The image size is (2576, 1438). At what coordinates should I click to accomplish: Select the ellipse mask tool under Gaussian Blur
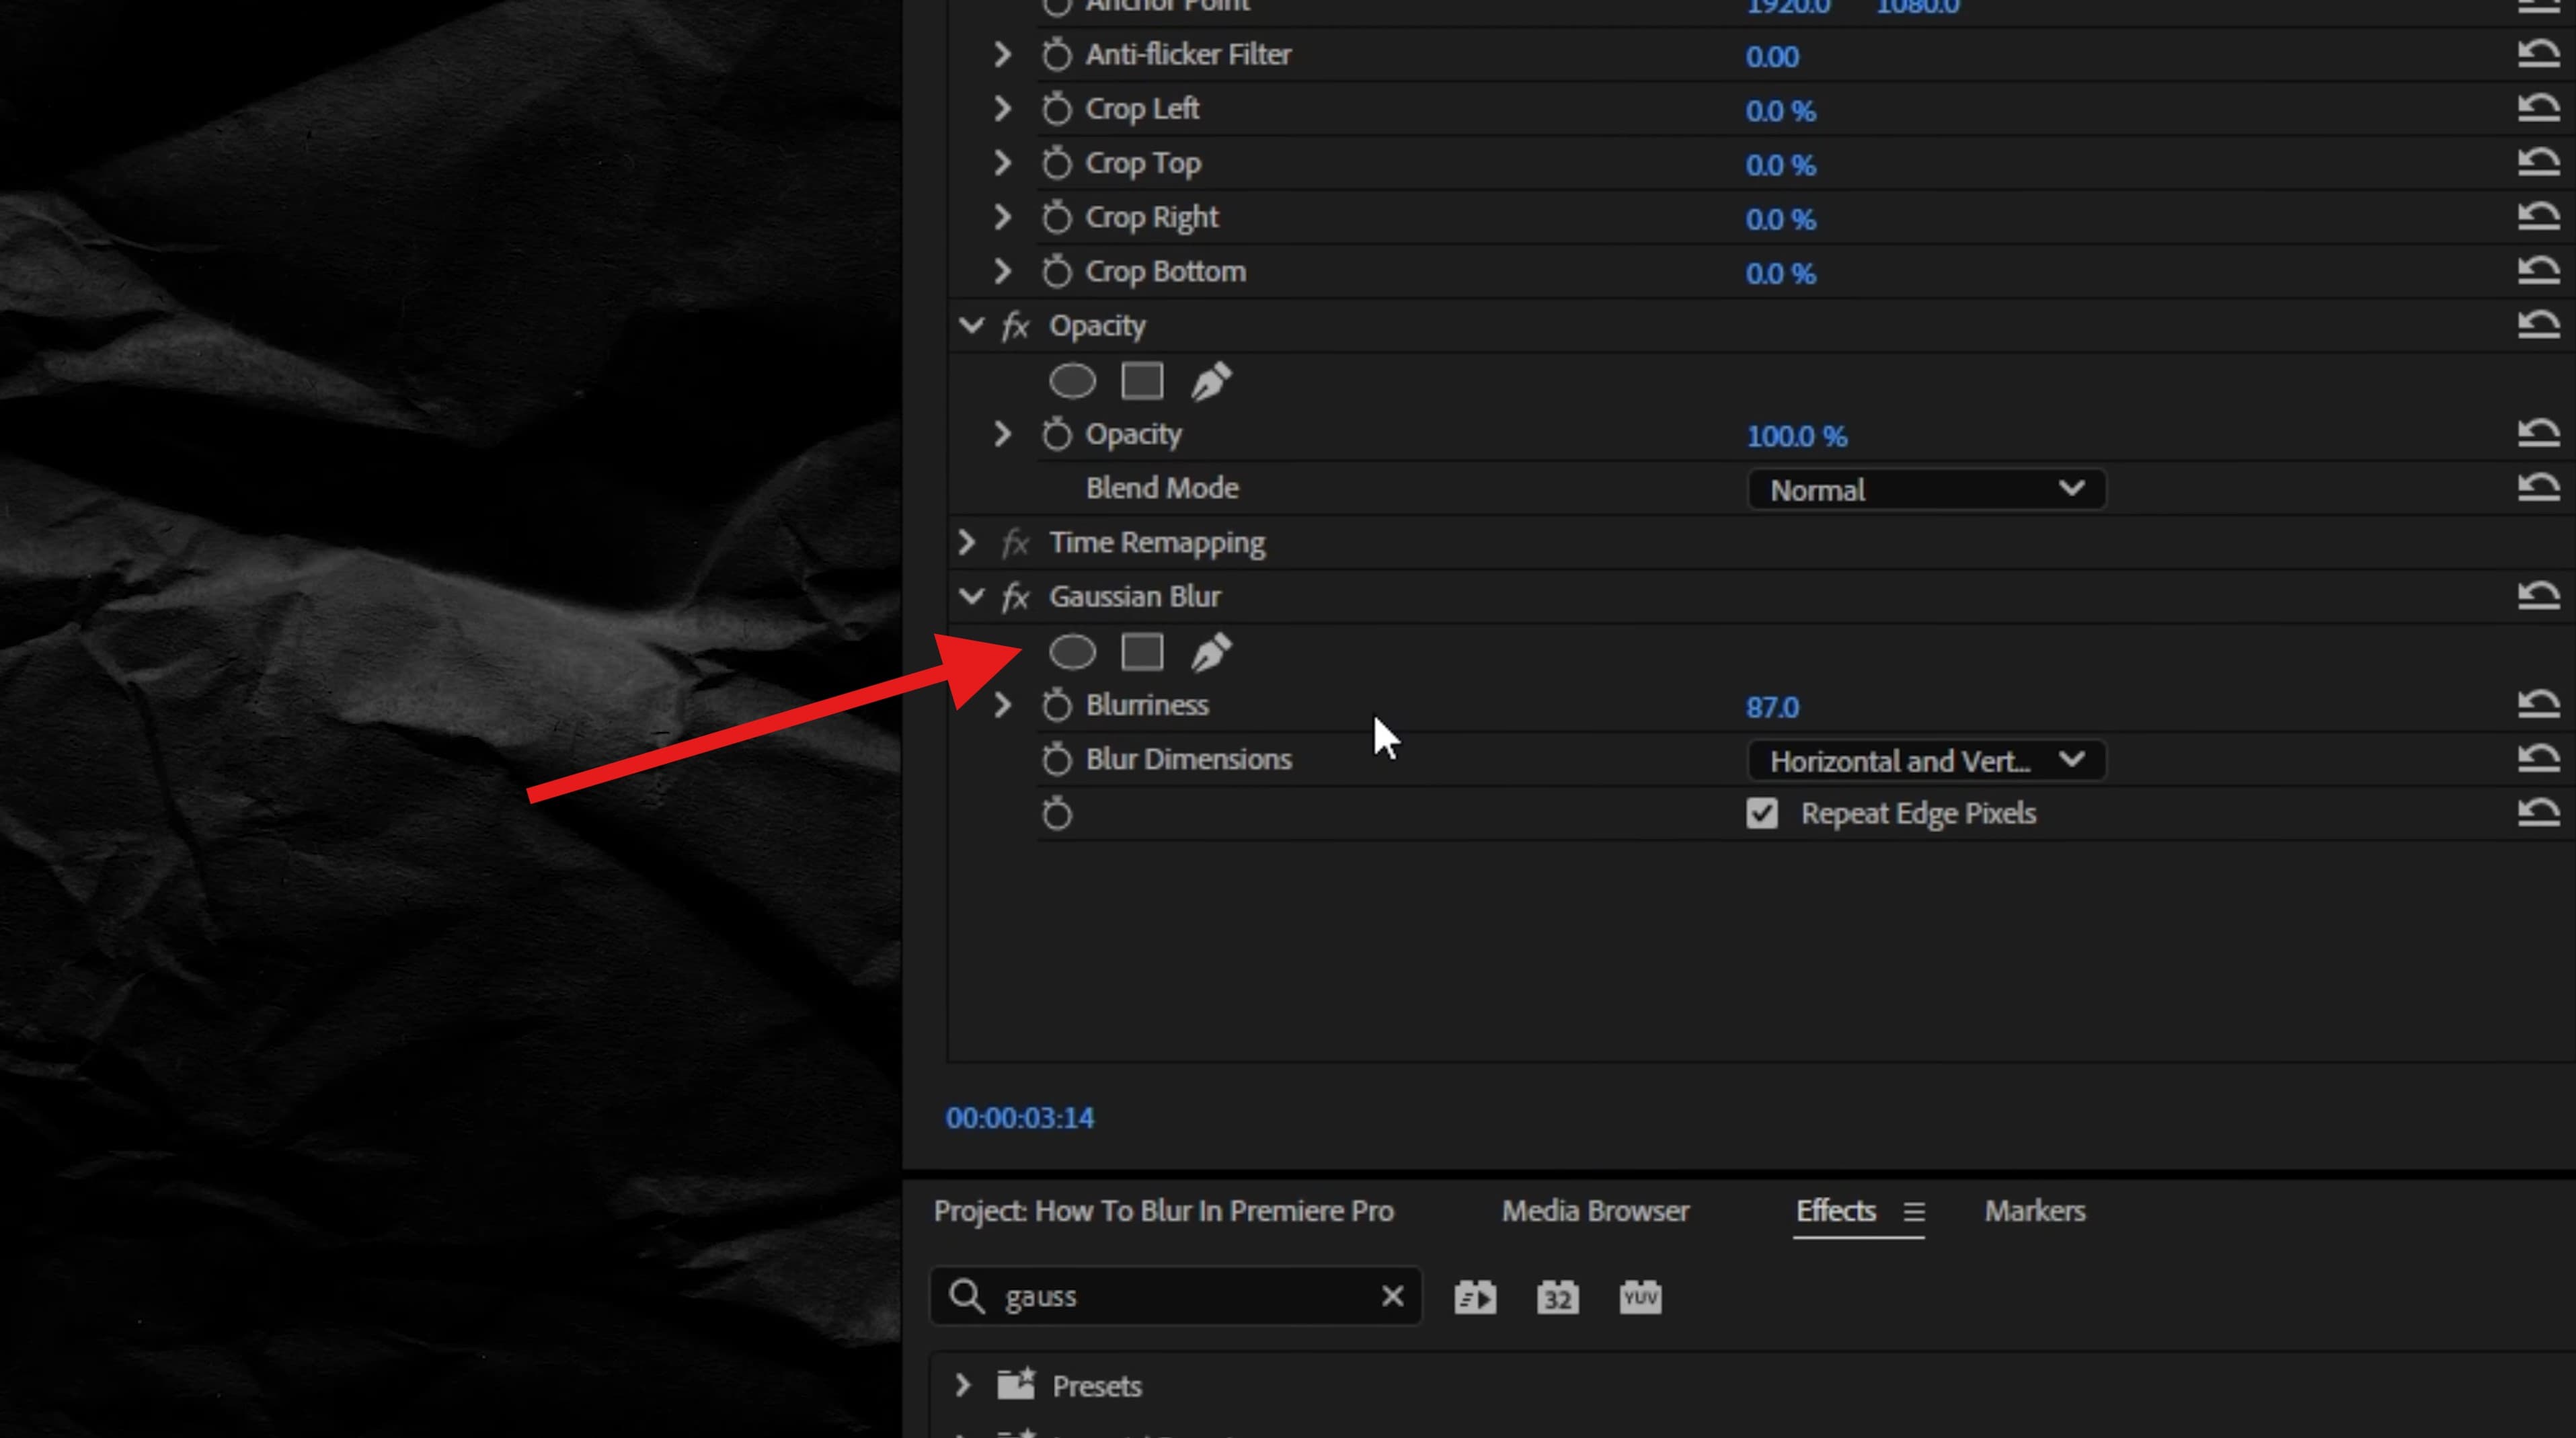tap(1072, 651)
